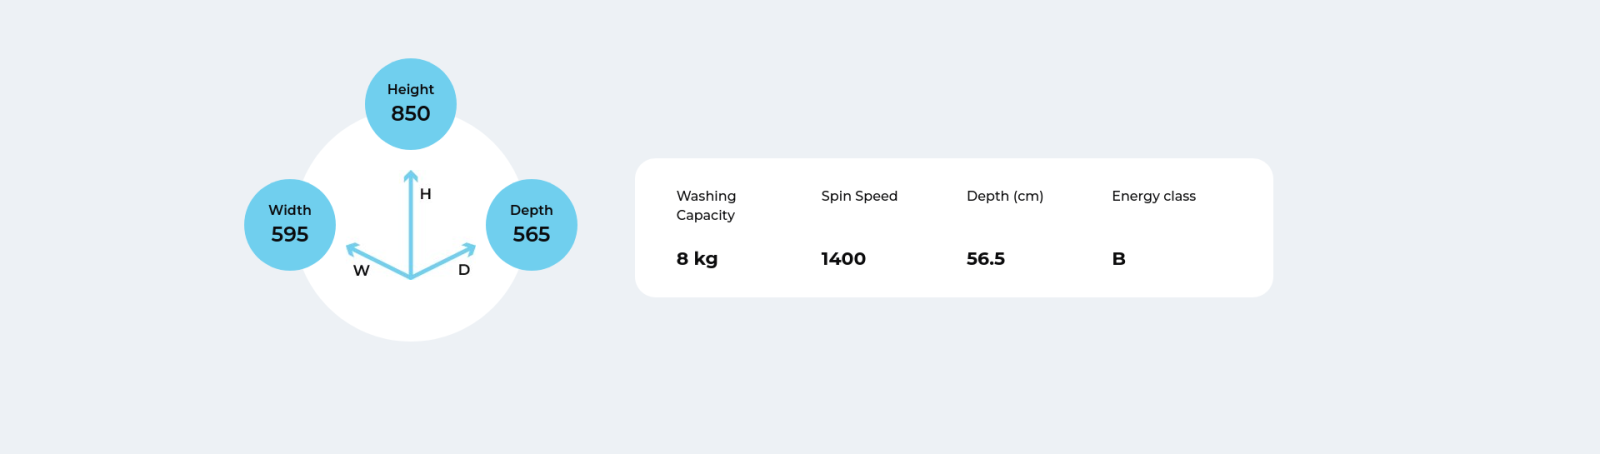Click the Width 595 circle
The width and height of the screenshot is (1600, 454).
pyautogui.click(x=290, y=225)
